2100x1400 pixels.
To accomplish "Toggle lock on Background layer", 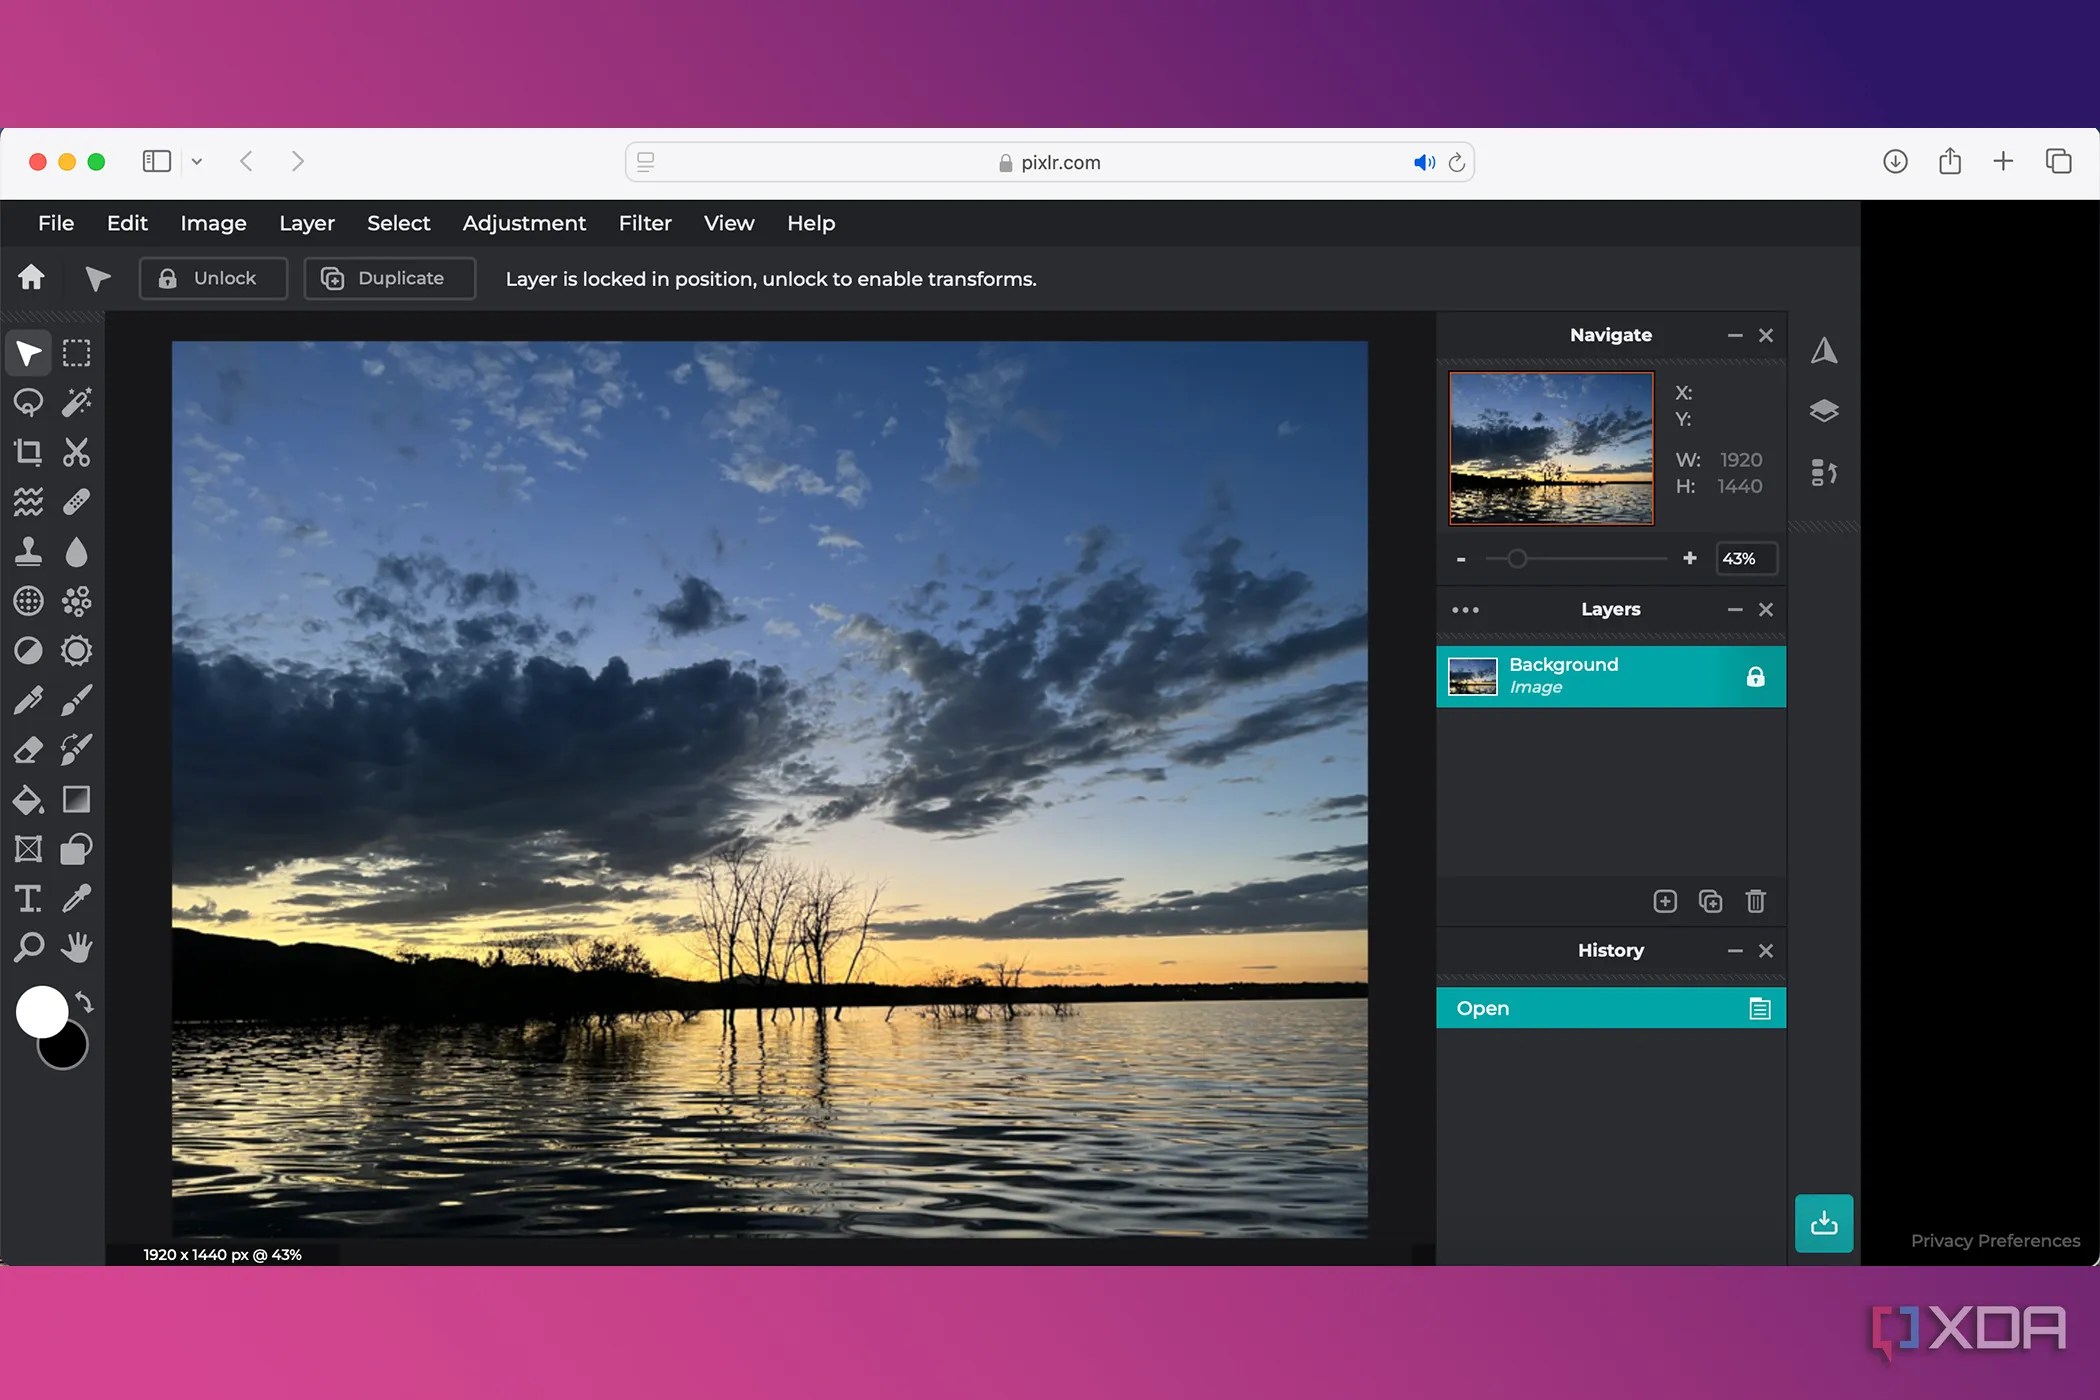I will (x=1755, y=677).
